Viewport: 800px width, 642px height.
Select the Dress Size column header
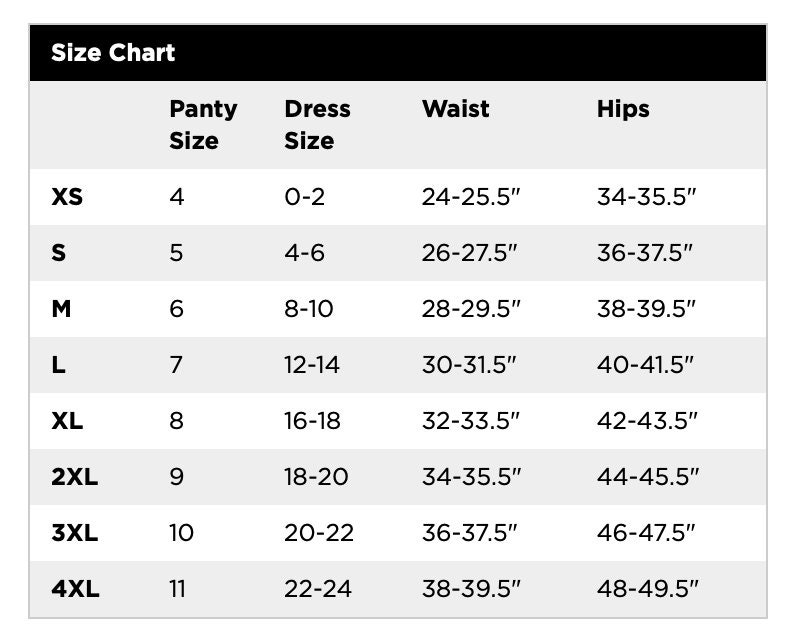[x=317, y=125]
